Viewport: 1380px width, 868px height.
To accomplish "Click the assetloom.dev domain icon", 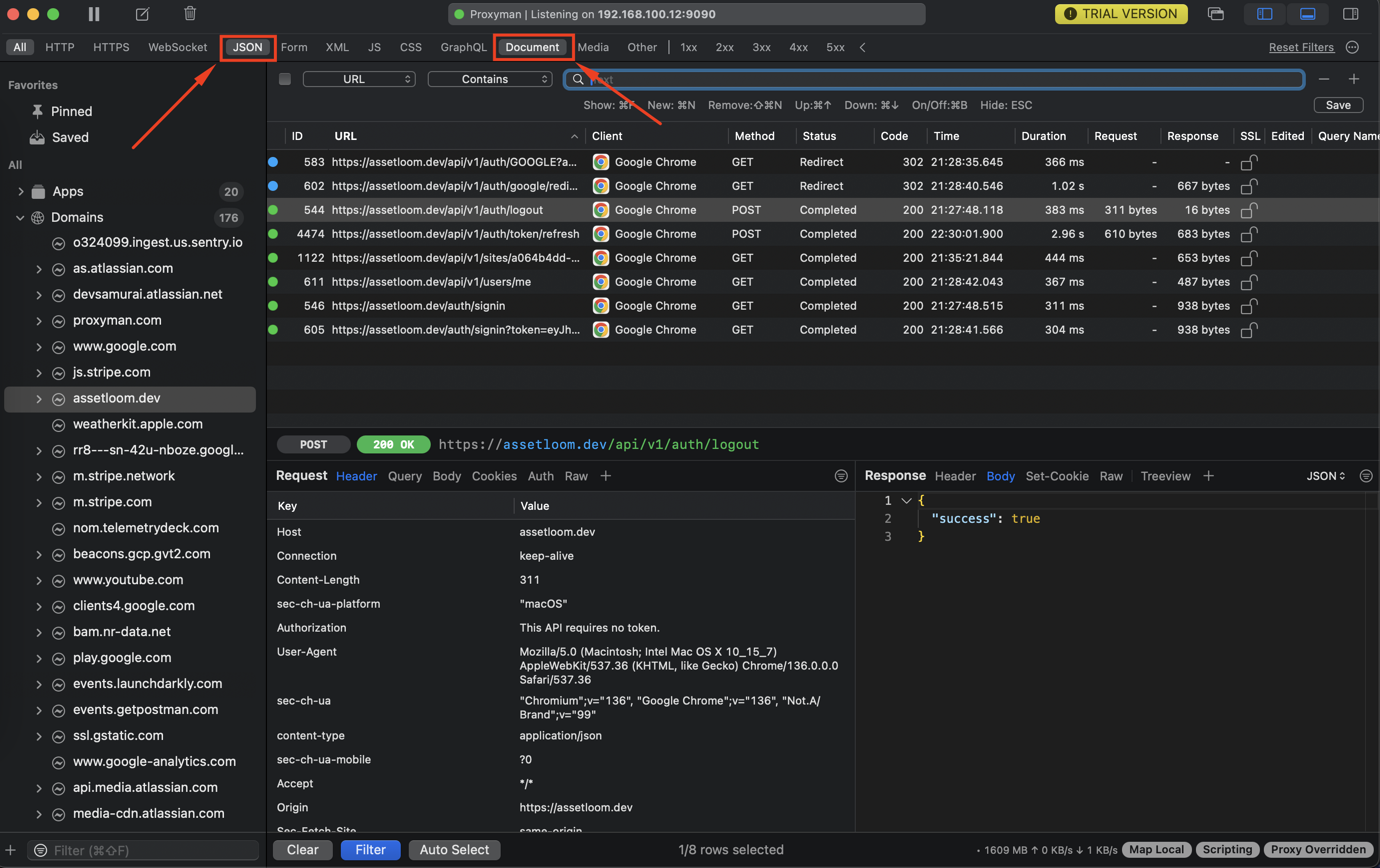I will point(59,399).
